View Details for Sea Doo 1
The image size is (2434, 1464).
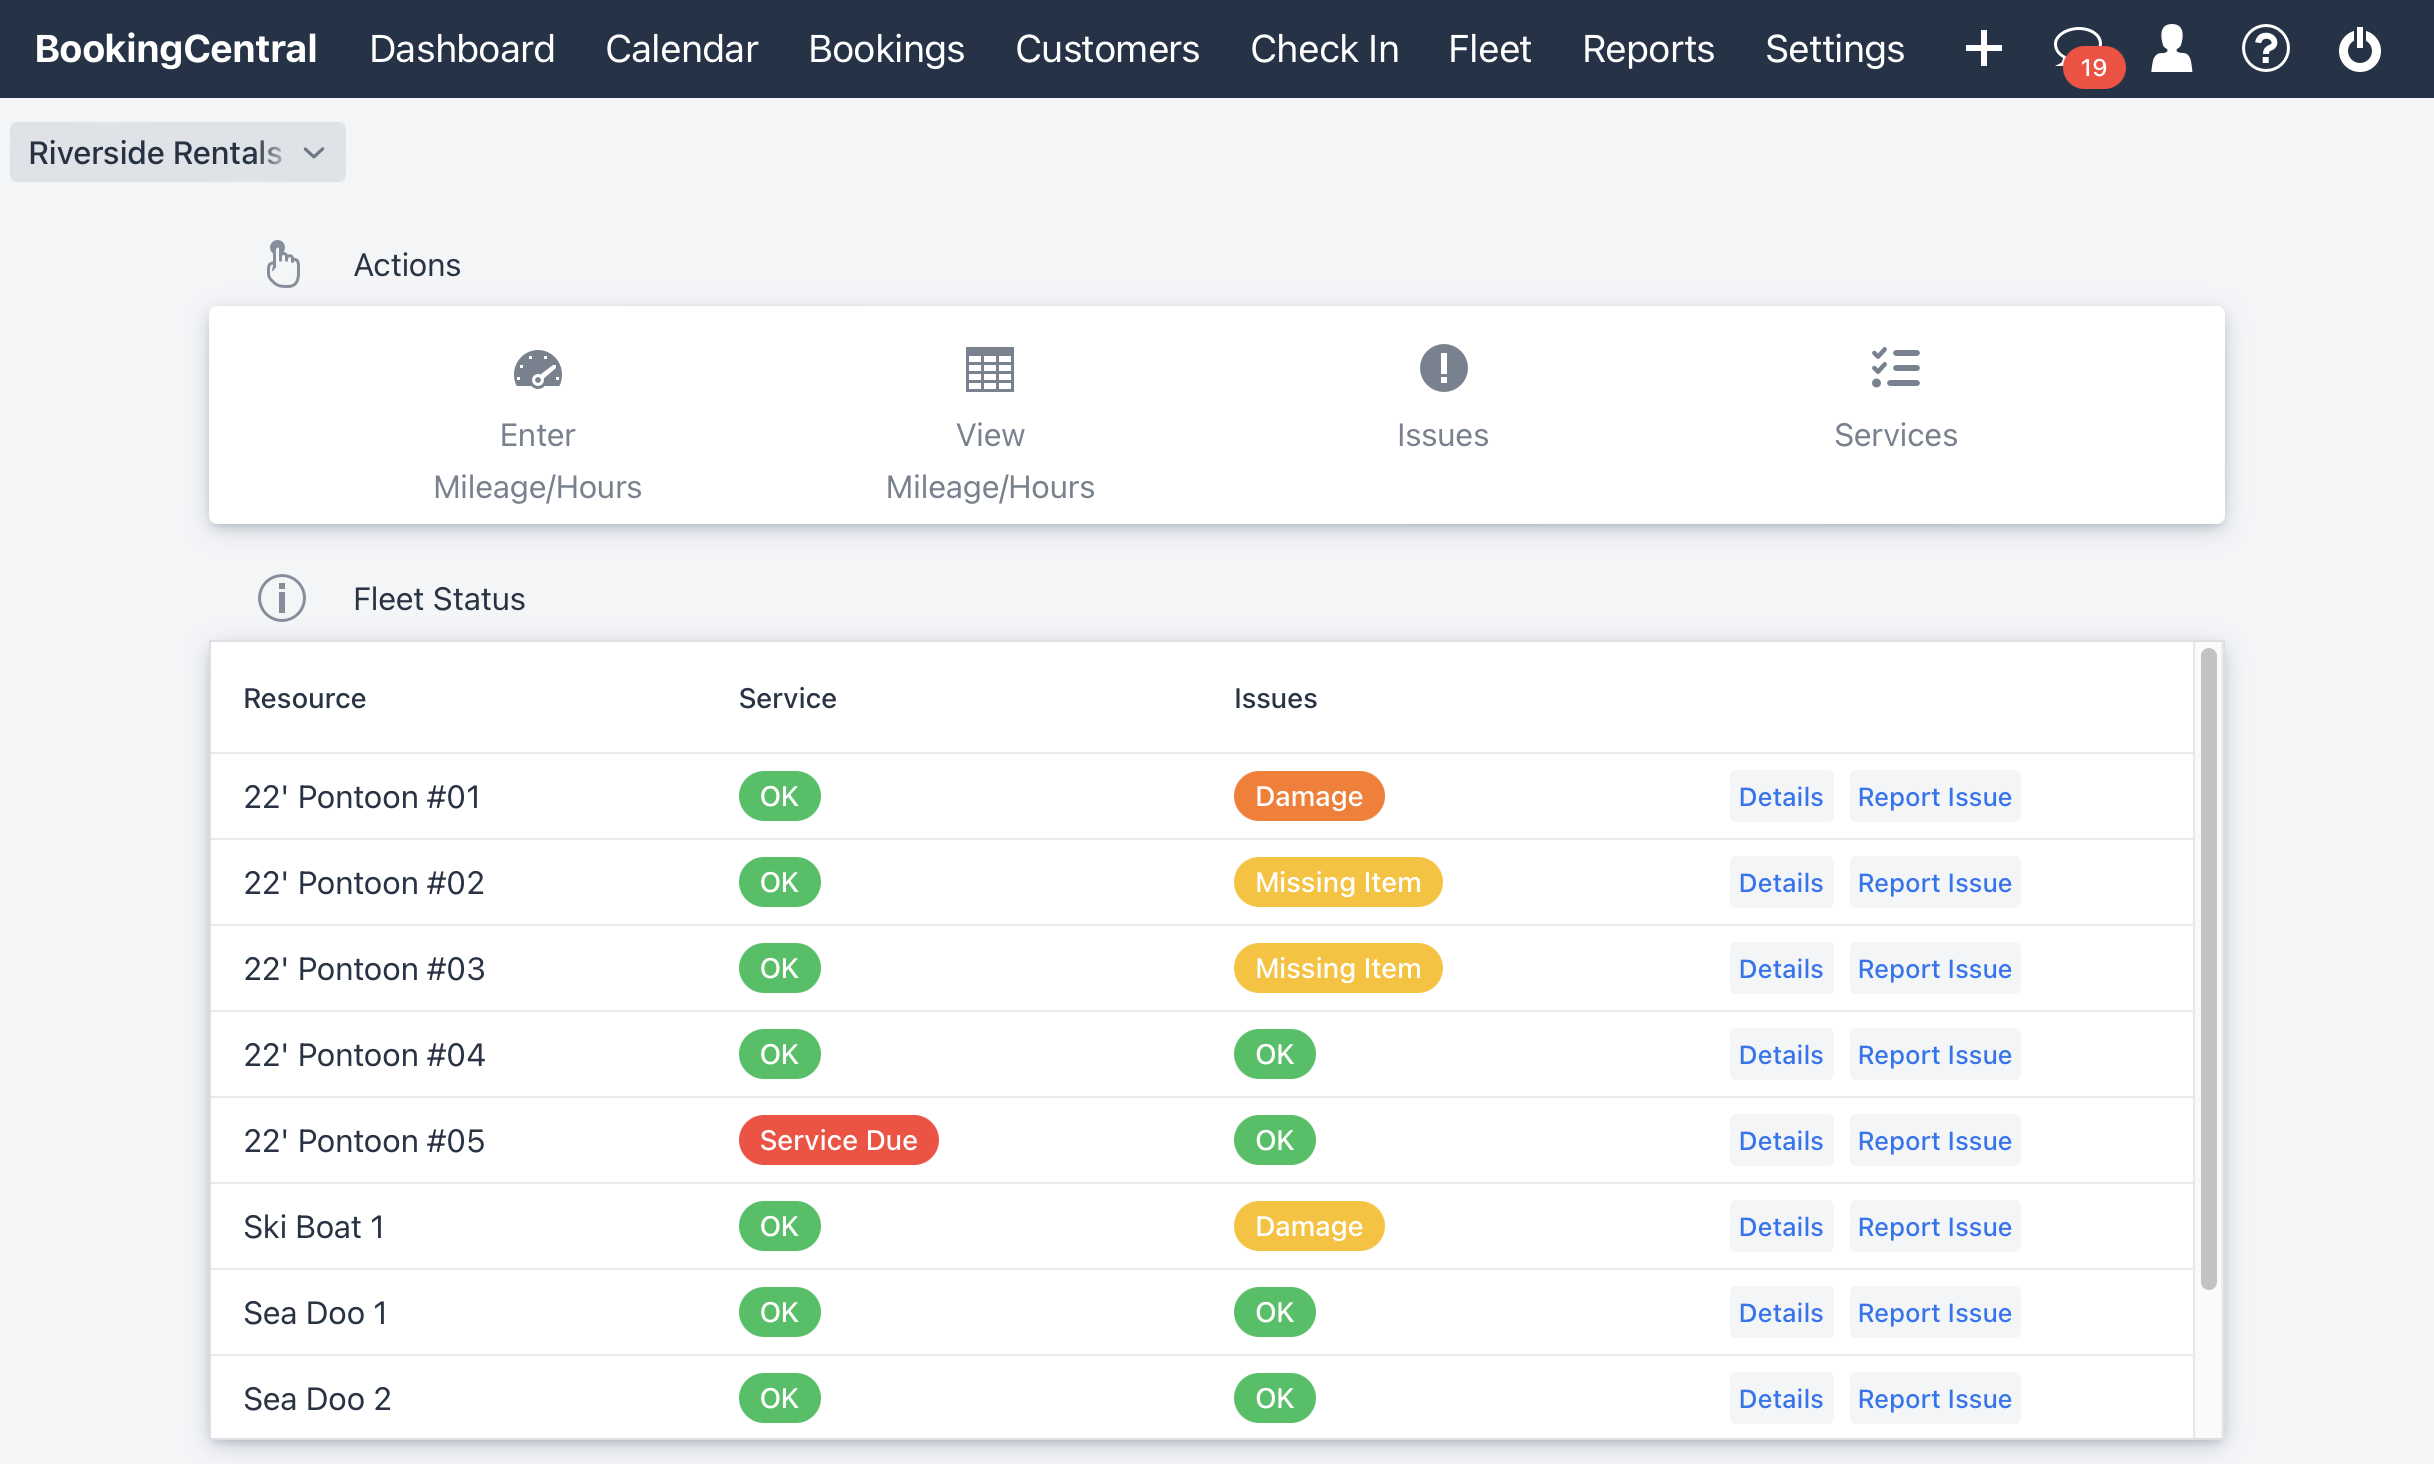click(1781, 1312)
